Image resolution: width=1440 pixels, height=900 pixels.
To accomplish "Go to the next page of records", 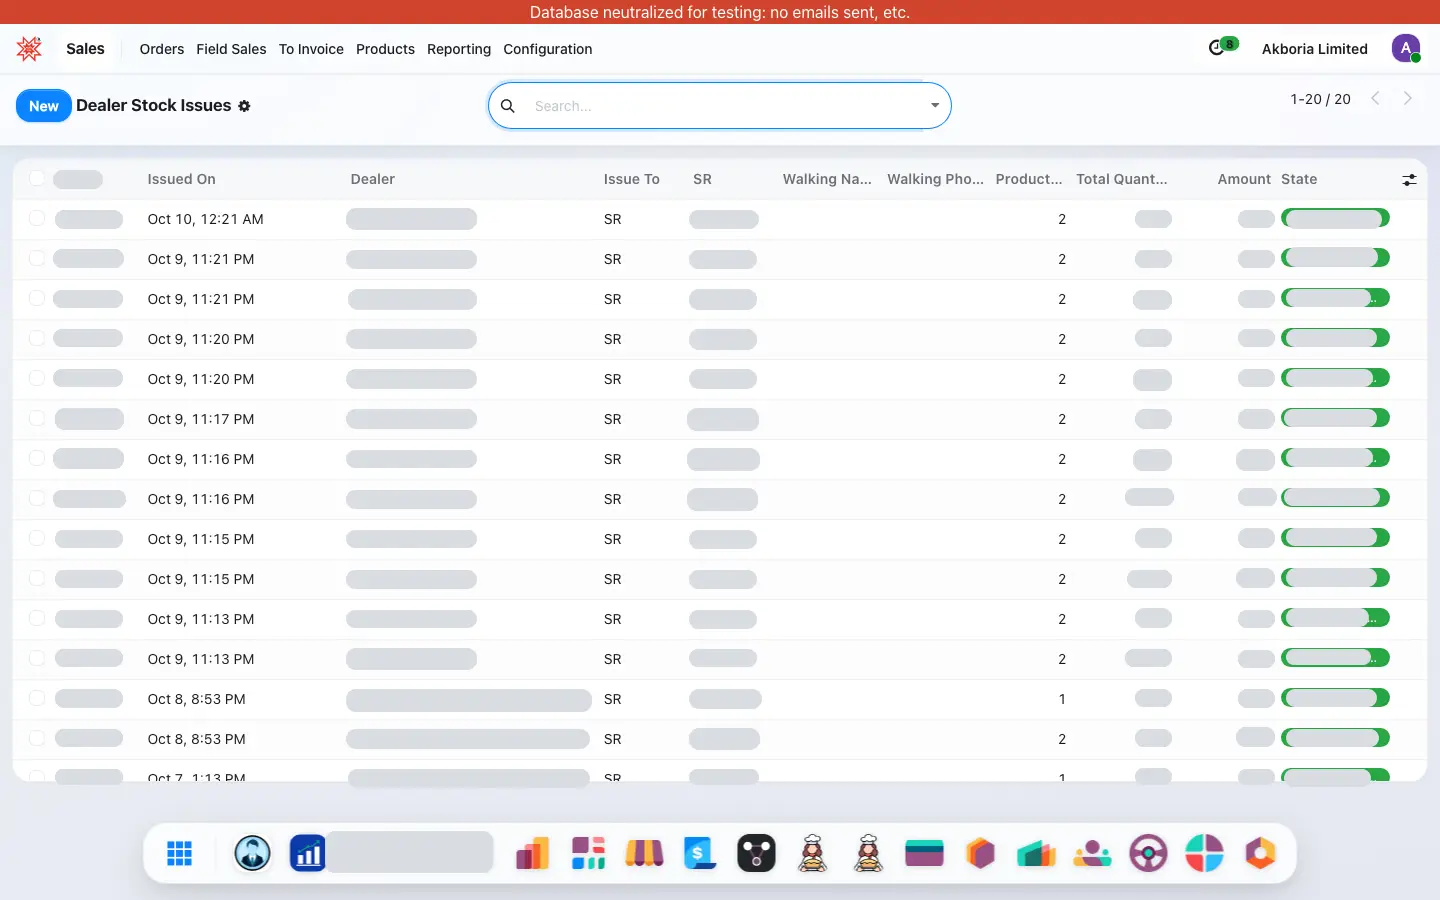I will (1408, 98).
